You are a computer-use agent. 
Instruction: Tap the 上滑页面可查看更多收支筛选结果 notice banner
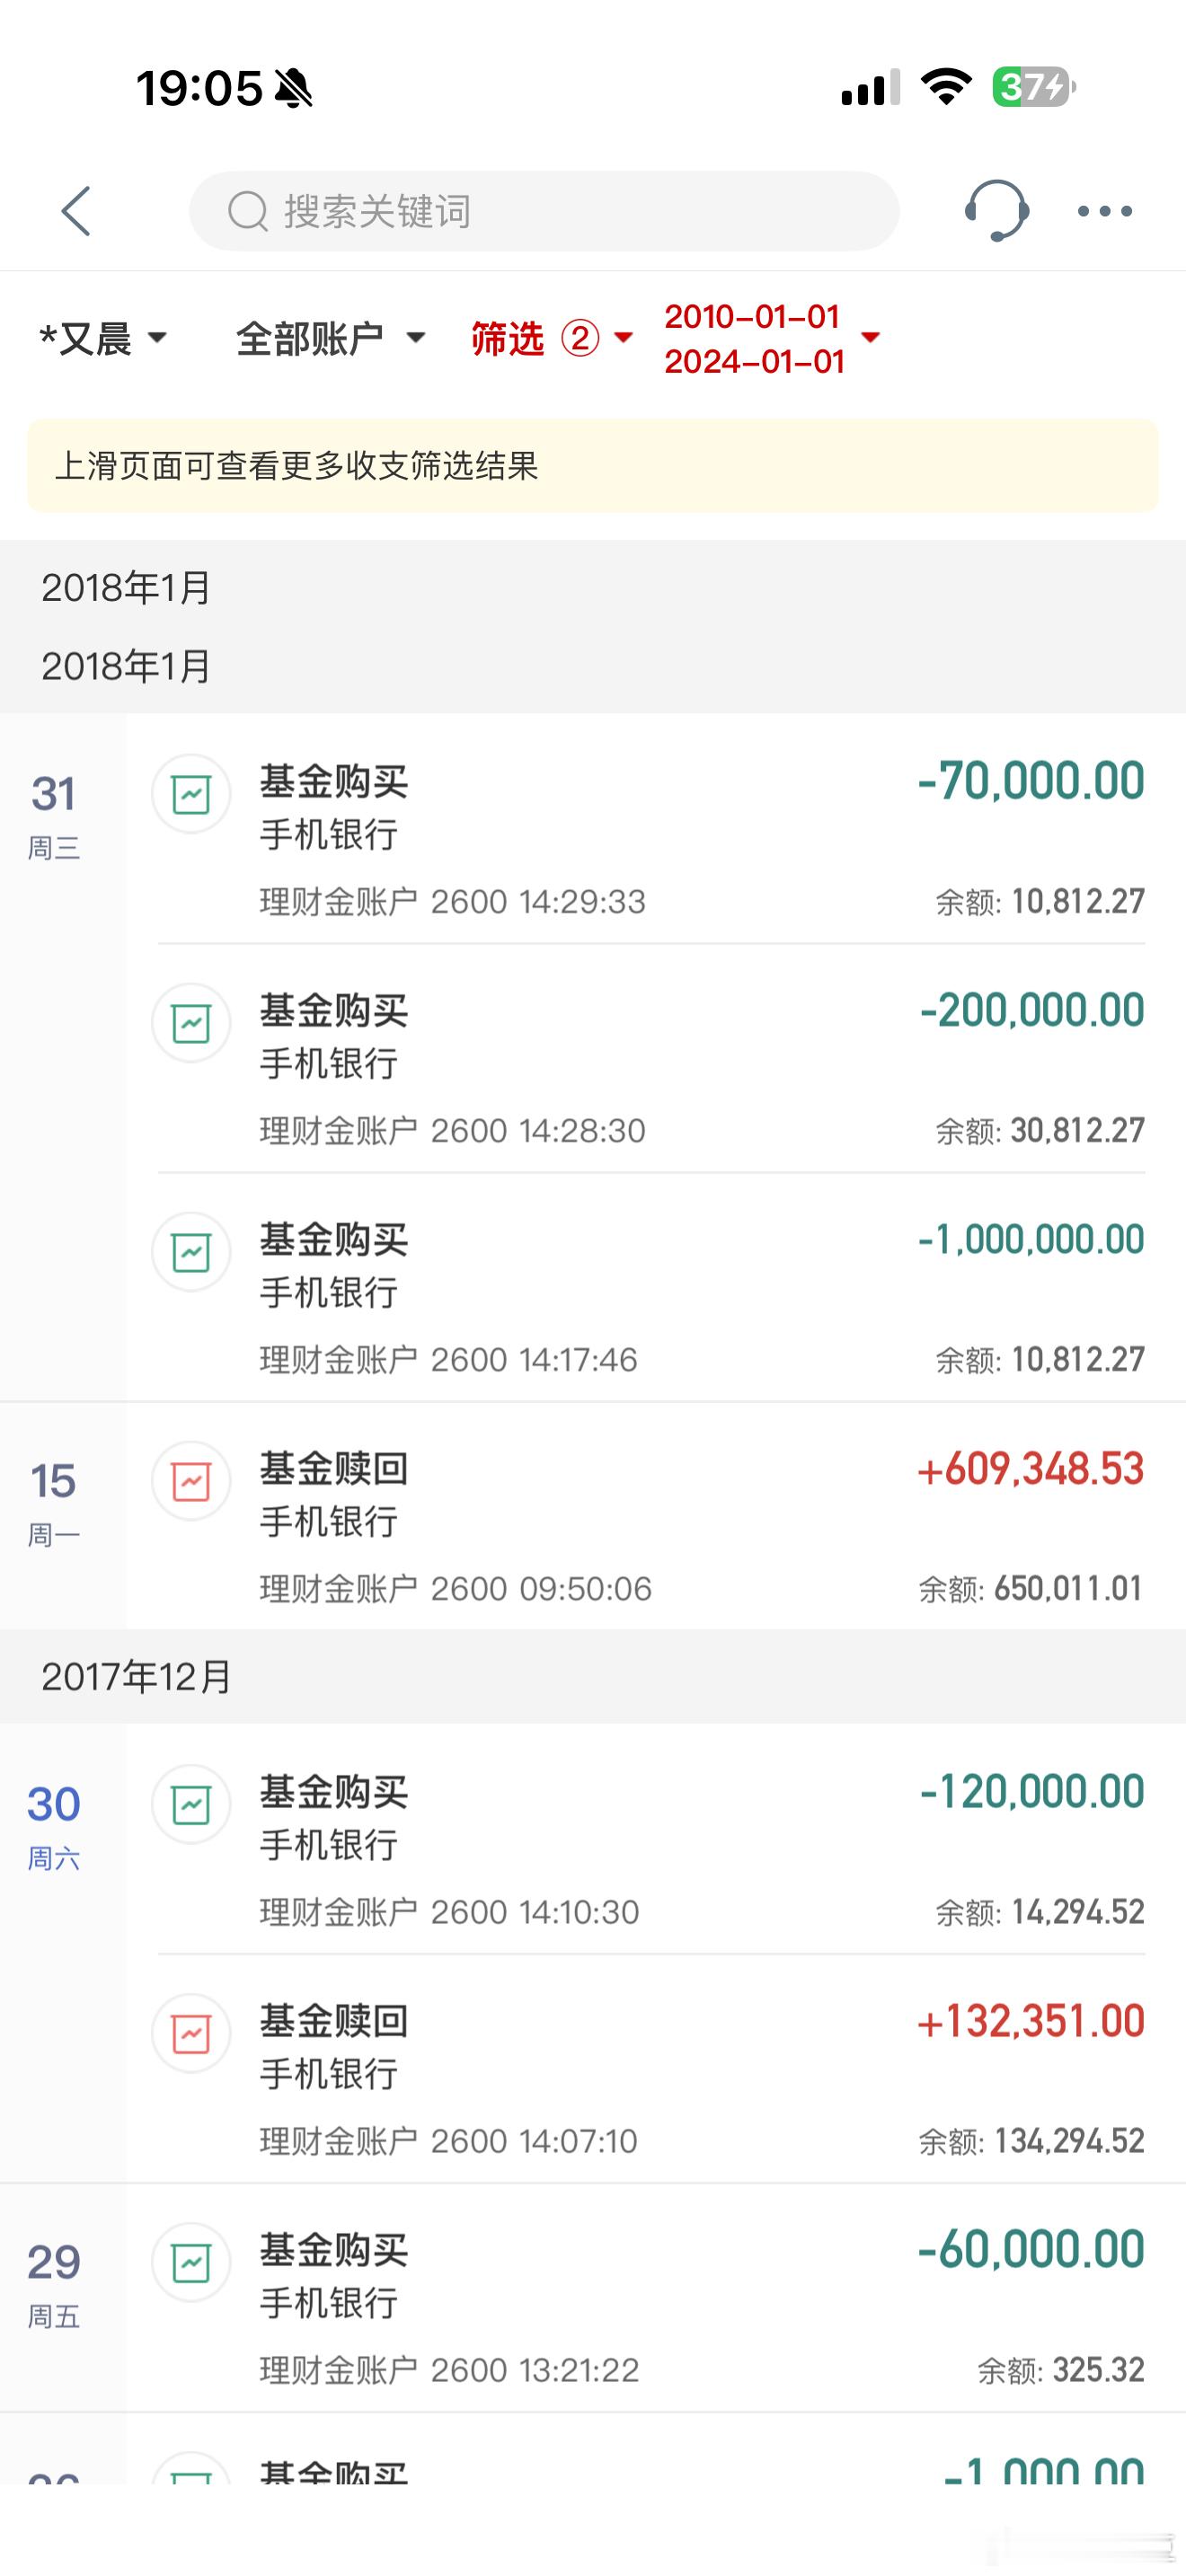click(592, 466)
